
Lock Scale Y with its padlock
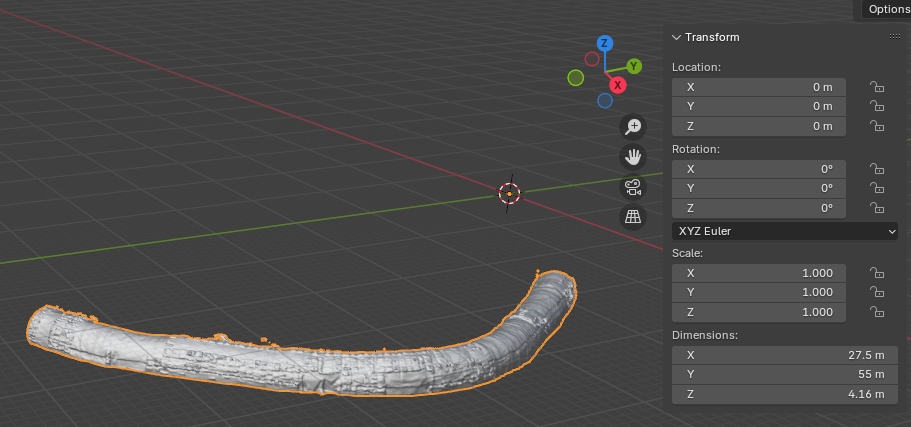pyautogui.click(x=876, y=292)
